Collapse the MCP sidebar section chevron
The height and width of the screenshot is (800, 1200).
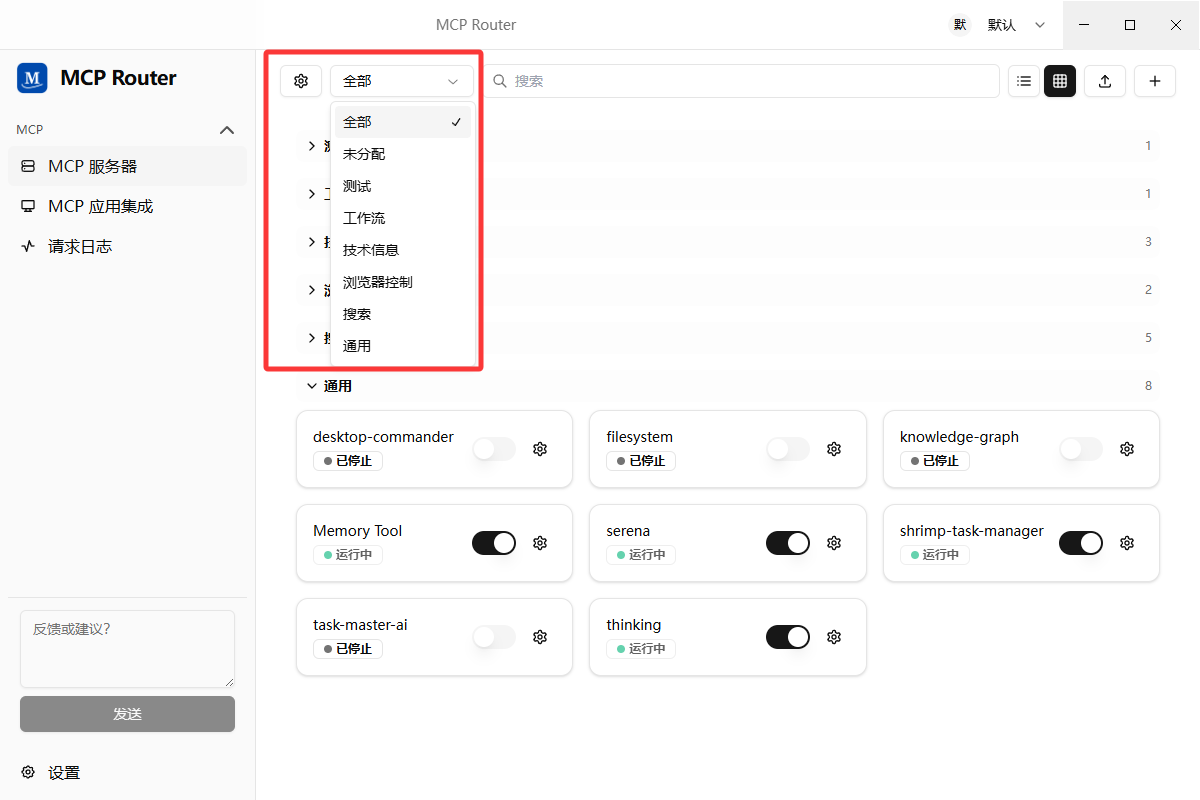tap(227, 130)
